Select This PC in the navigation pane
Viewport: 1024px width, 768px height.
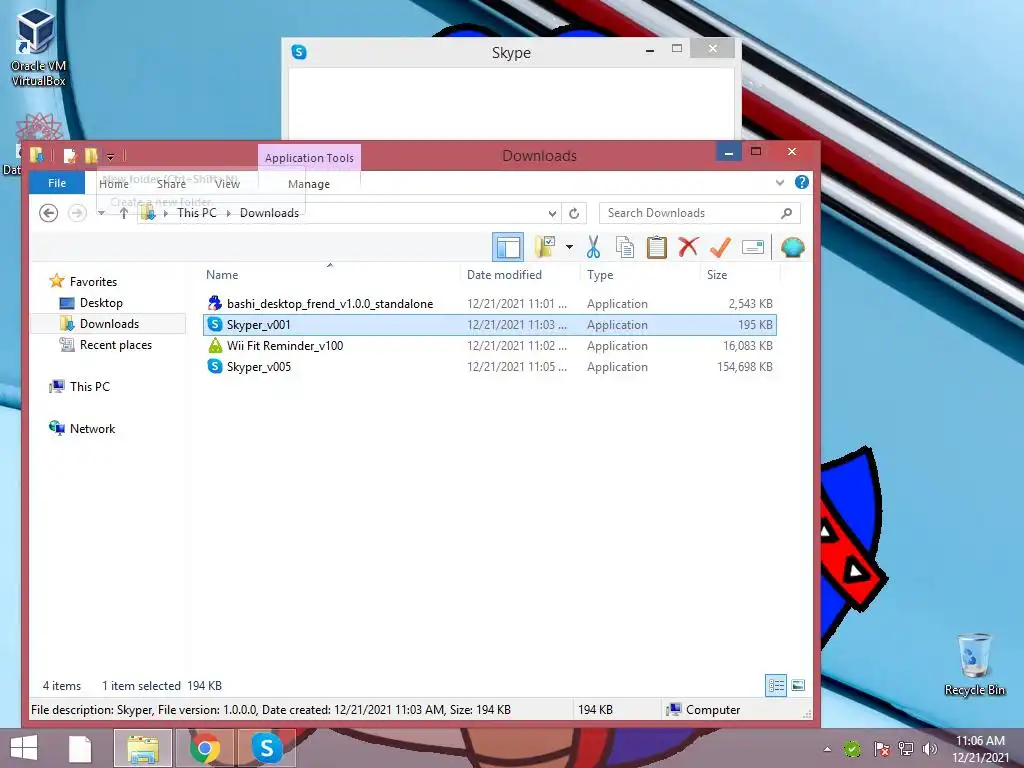click(x=89, y=387)
